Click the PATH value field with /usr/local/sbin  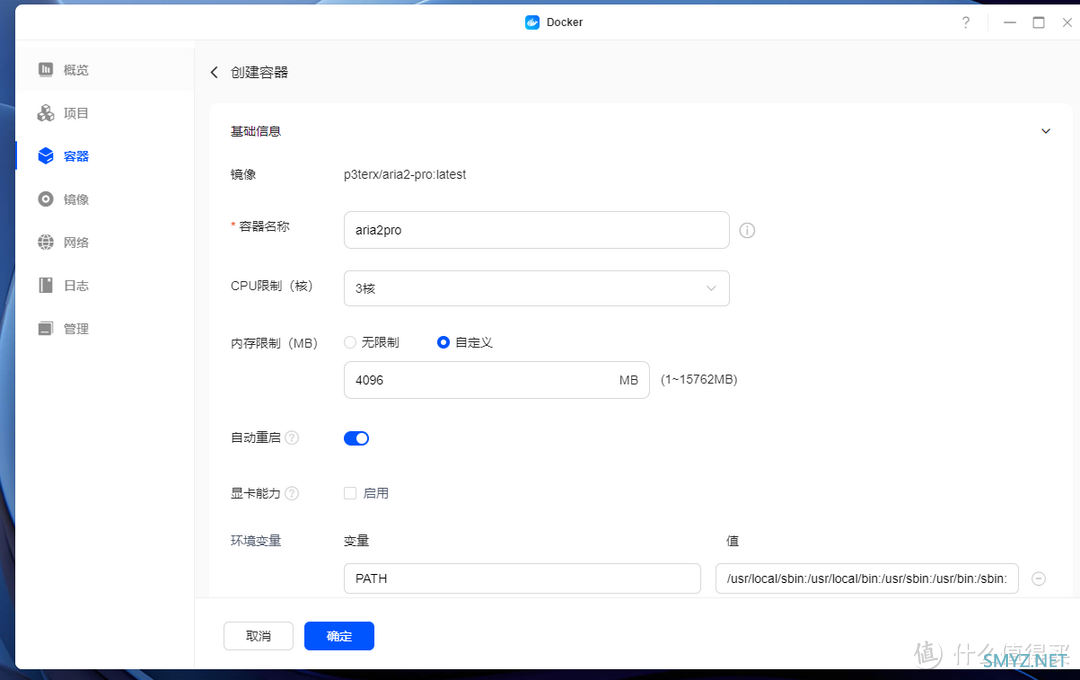tap(866, 579)
